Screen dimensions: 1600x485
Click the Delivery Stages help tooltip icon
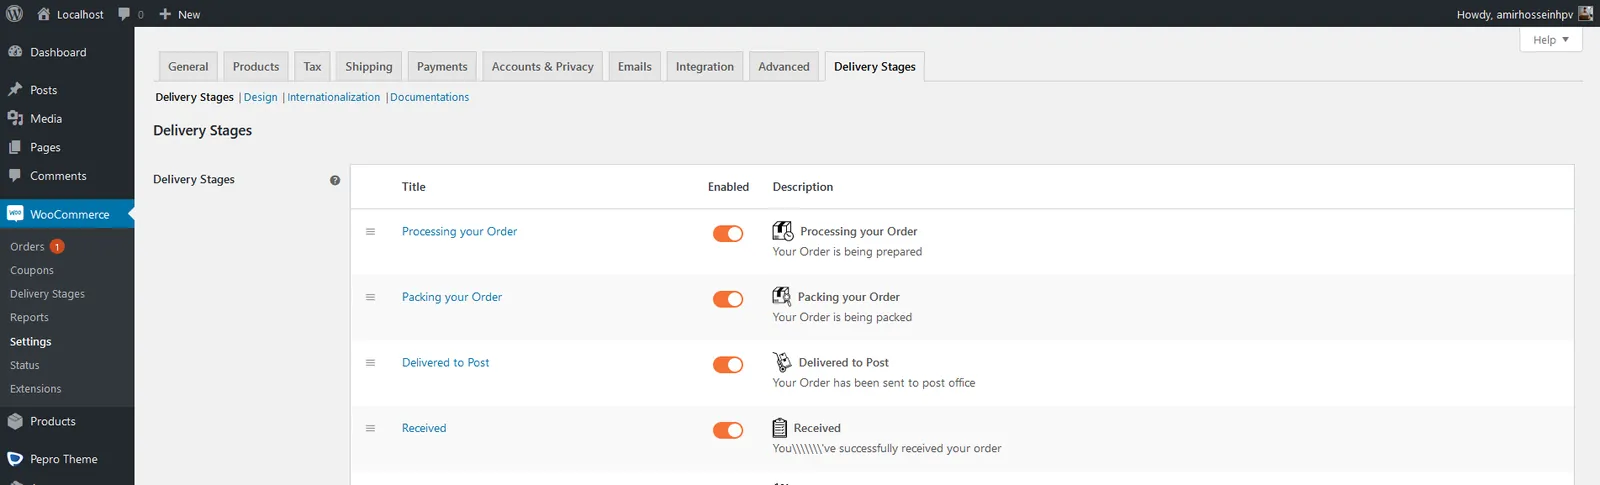tap(335, 180)
